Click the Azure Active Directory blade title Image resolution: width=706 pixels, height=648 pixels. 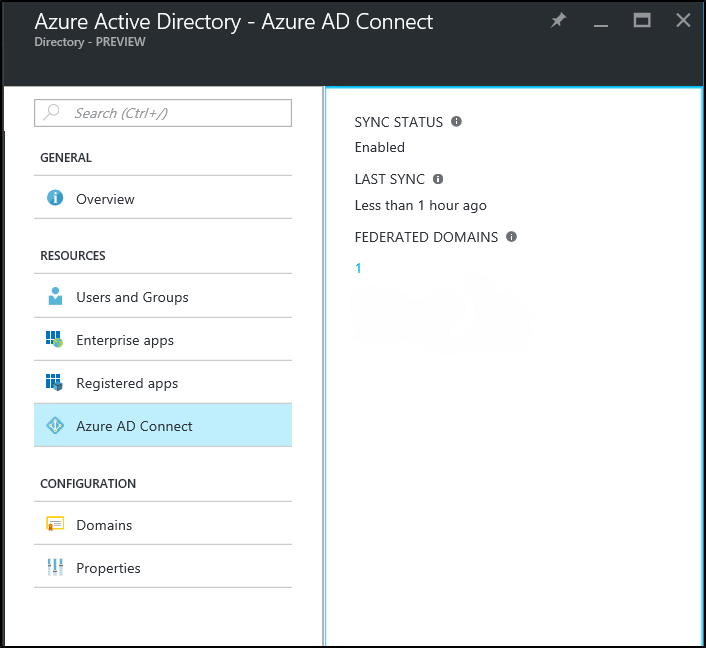(x=234, y=22)
